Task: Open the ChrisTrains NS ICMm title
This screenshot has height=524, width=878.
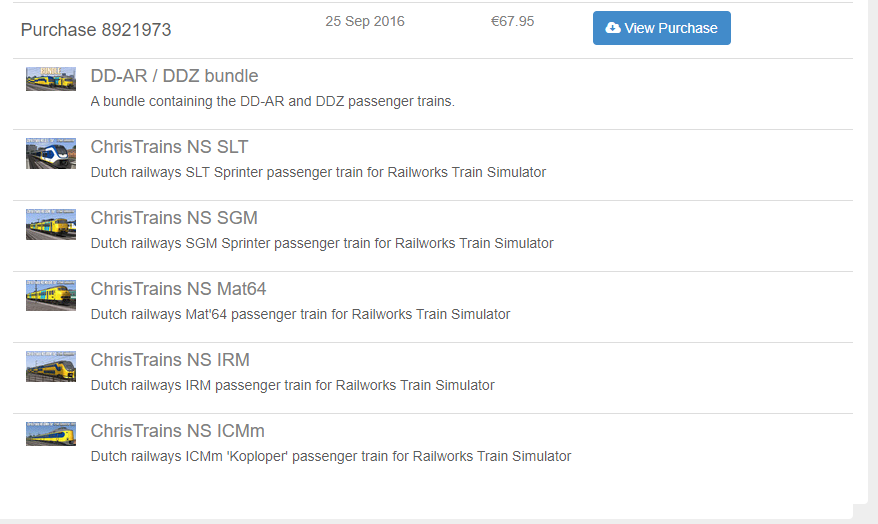Action: pos(177,431)
